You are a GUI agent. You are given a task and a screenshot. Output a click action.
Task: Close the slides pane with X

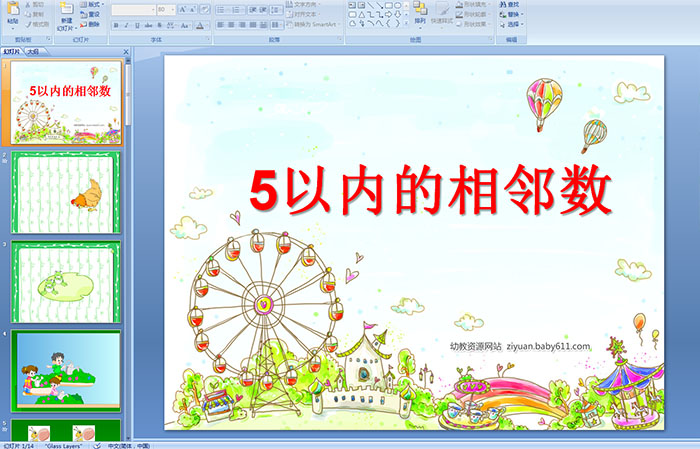coord(126,52)
